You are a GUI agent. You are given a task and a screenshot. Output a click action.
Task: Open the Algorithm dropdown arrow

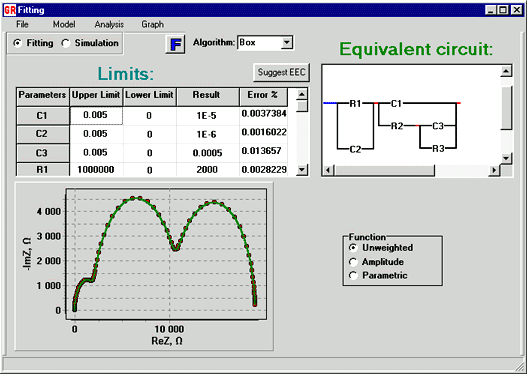click(287, 43)
